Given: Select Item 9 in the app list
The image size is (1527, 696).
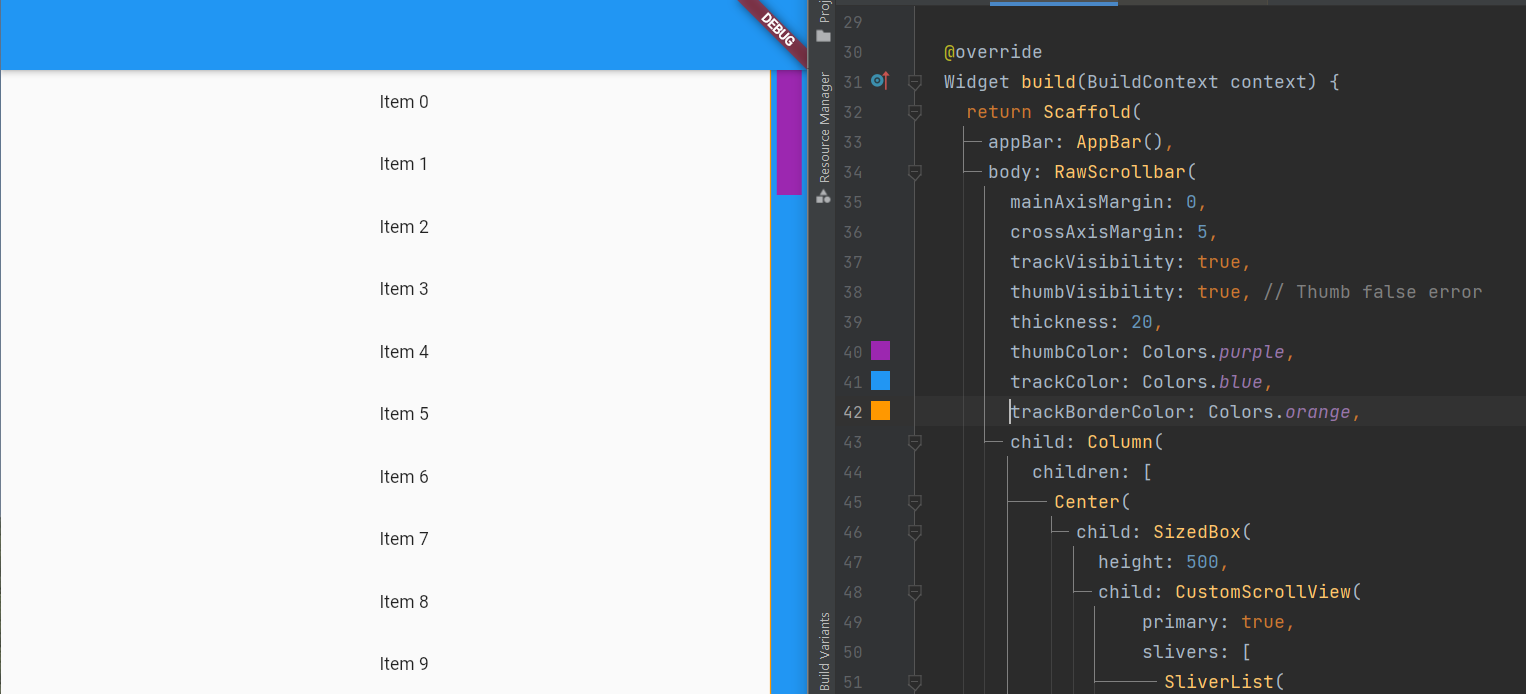Looking at the screenshot, I should coord(404,664).
